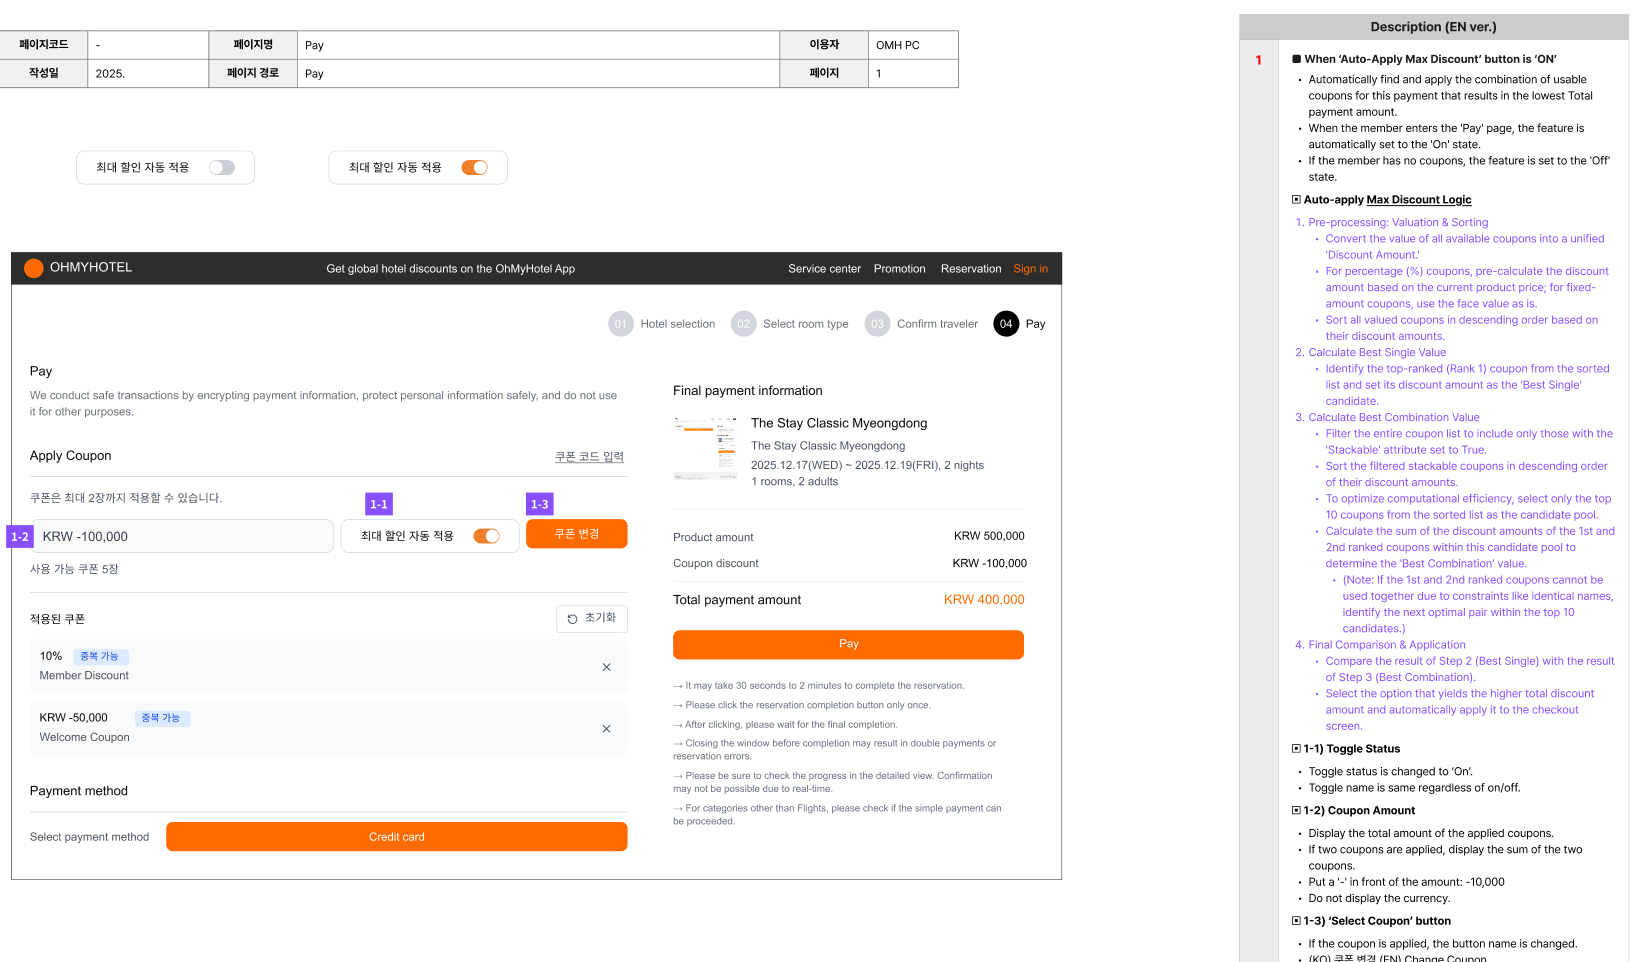Toggle the top on-state 최대 할인 자동 적용 switch

click(474, 168)
